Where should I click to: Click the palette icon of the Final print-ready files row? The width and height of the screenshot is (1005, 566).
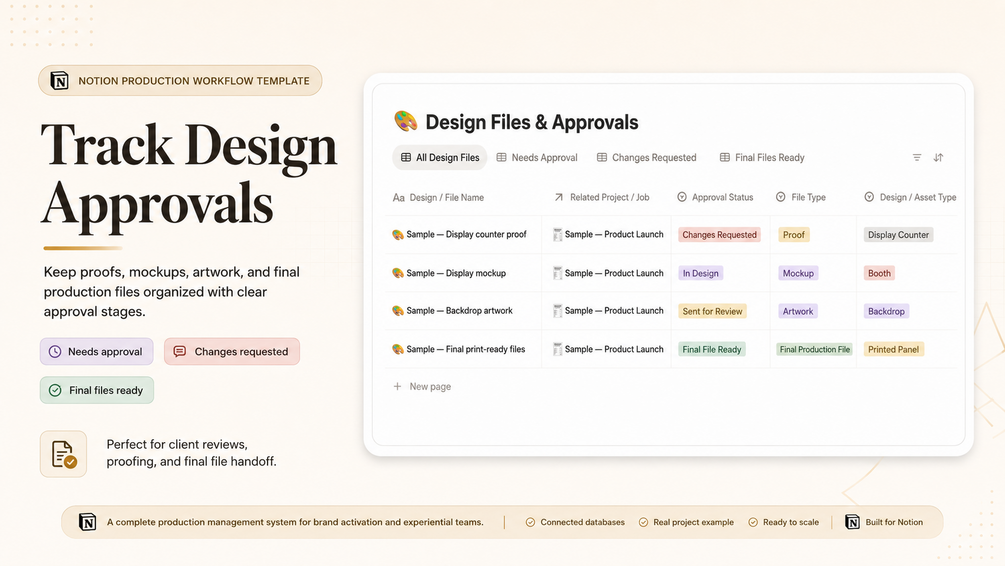click(x=398, y=349)
